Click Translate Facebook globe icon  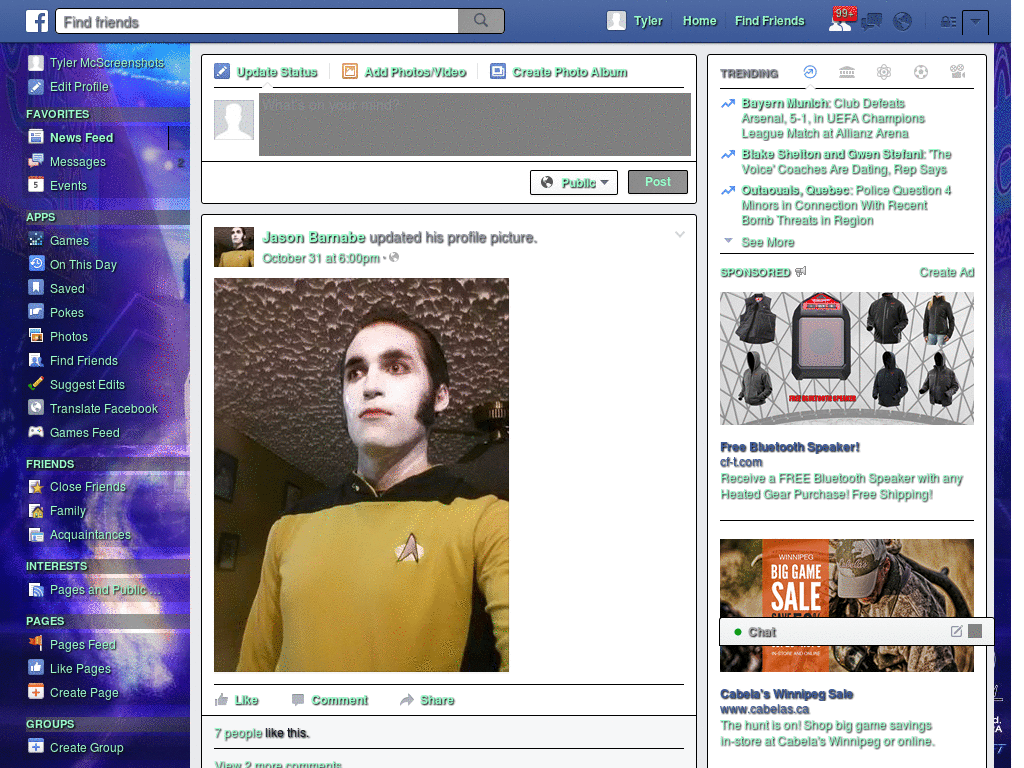pyautogui.click(x=36, y=408)
